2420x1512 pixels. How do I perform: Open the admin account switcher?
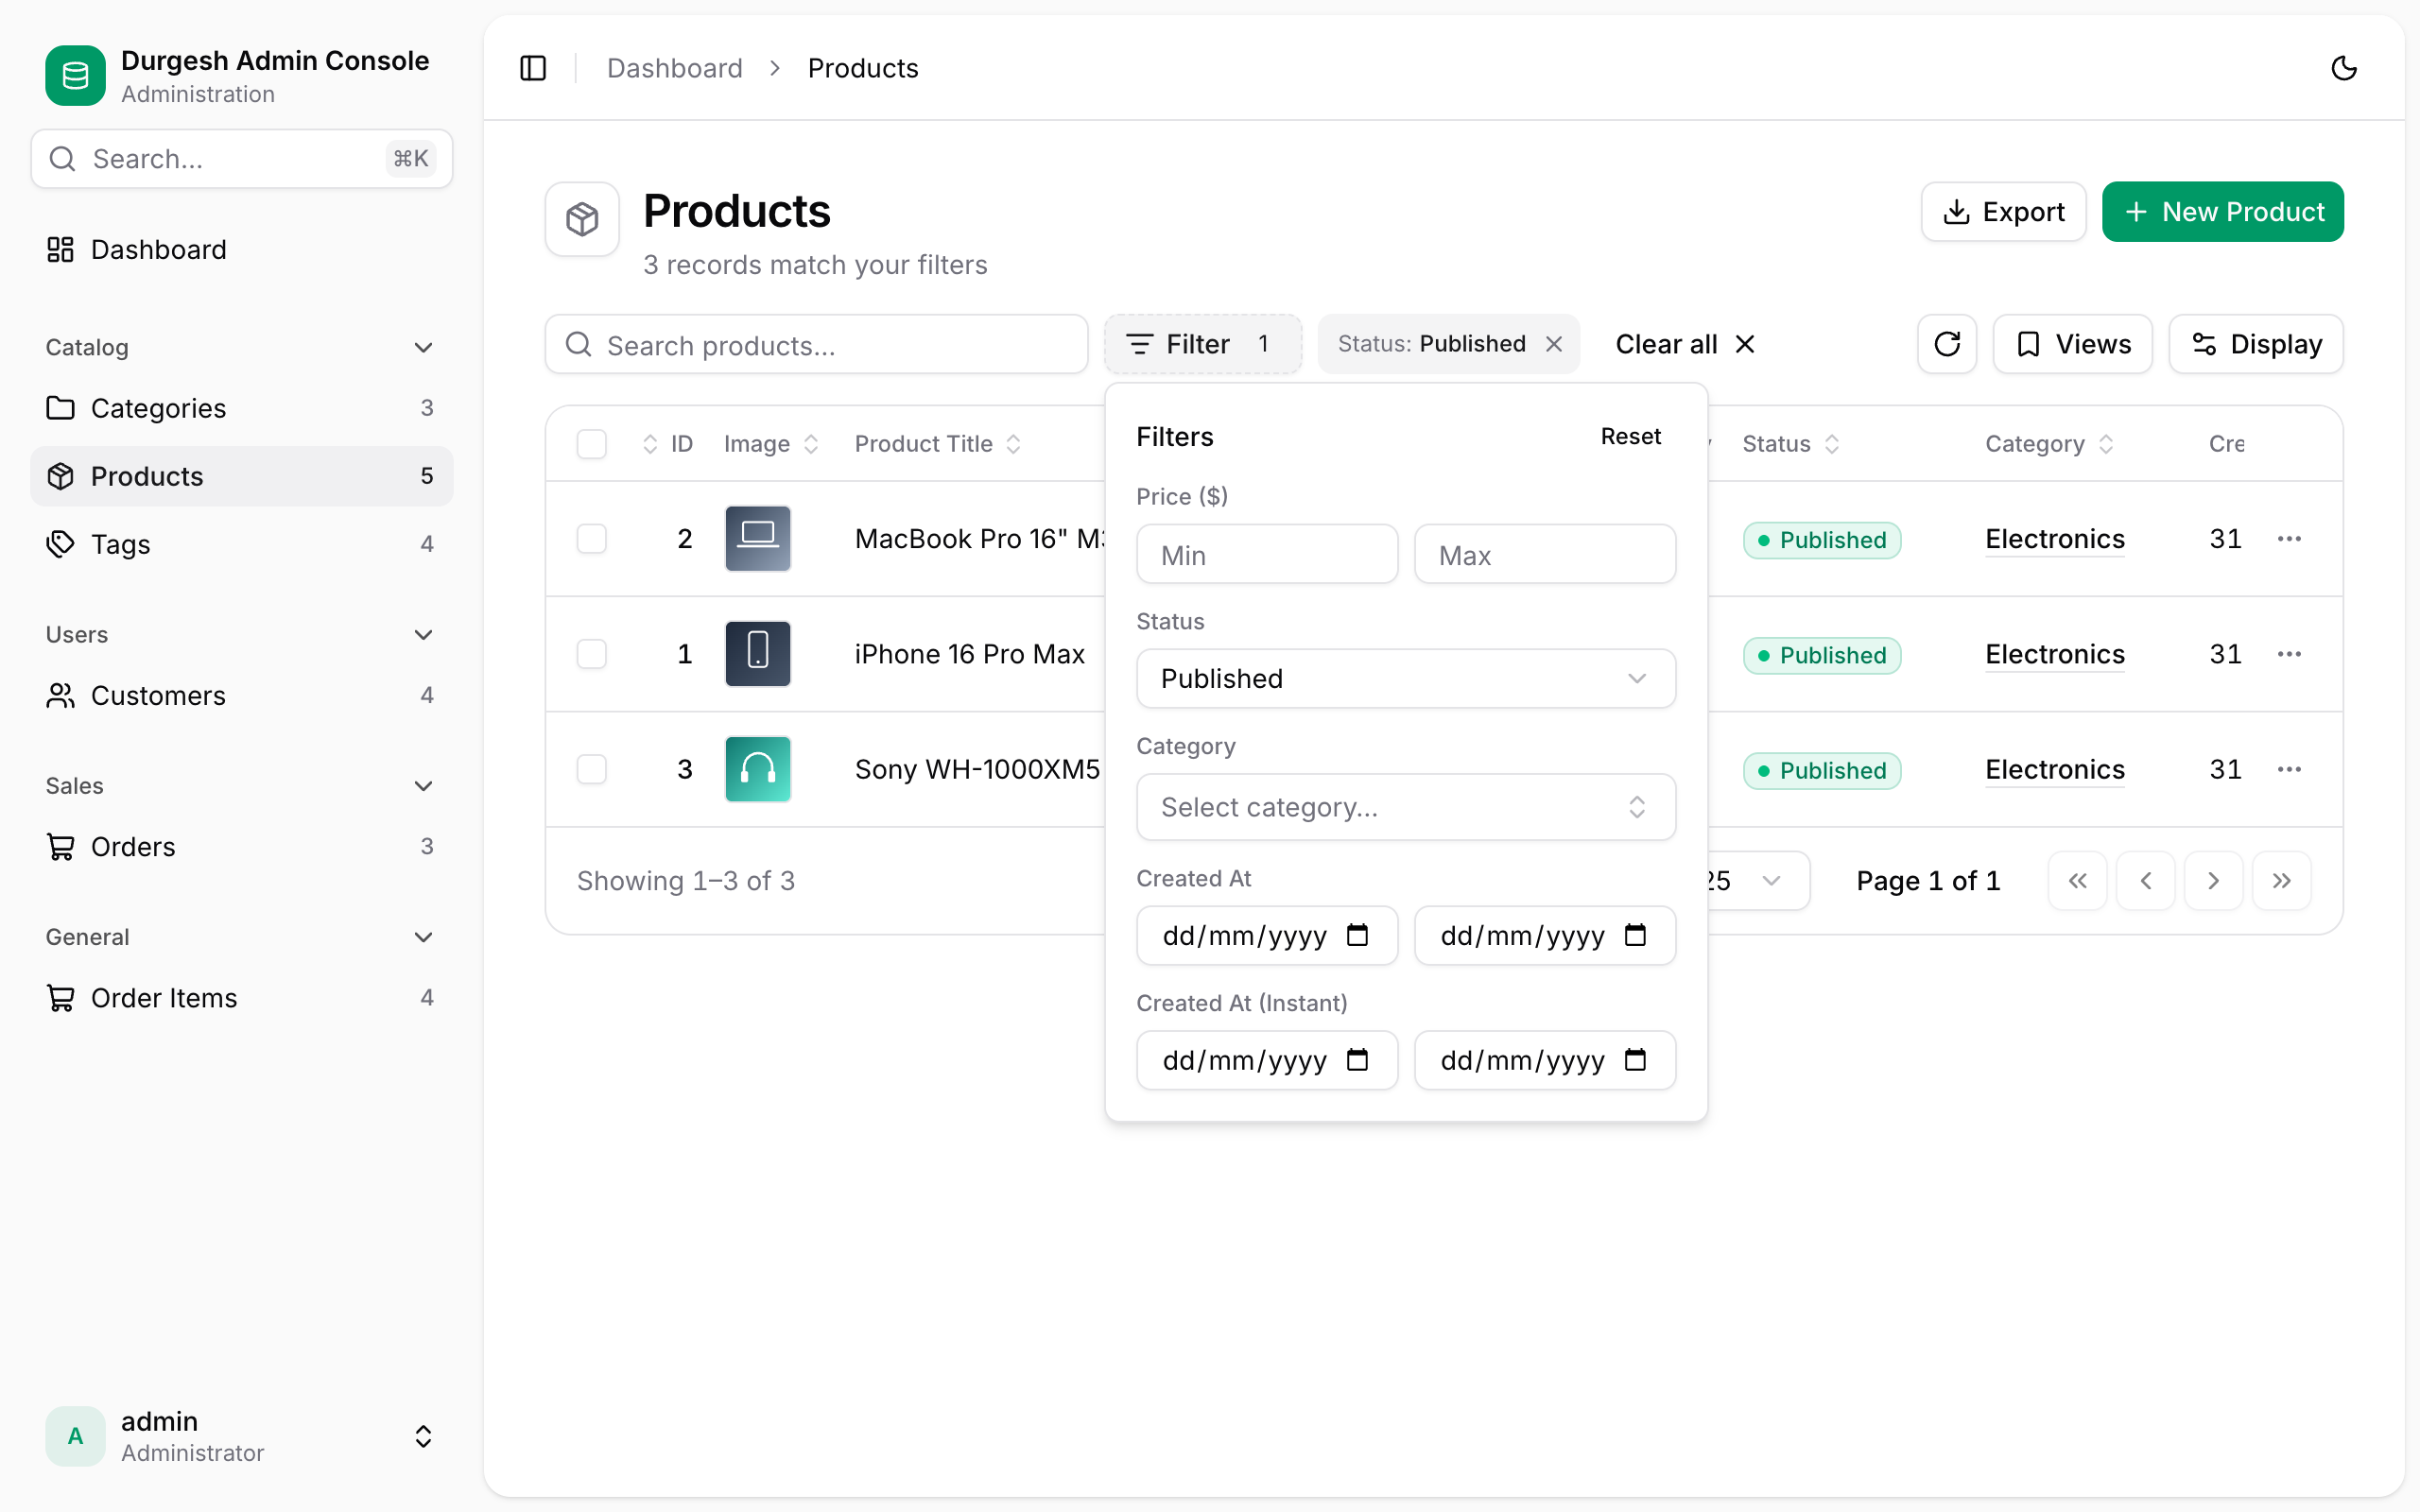coord(241,1436)
